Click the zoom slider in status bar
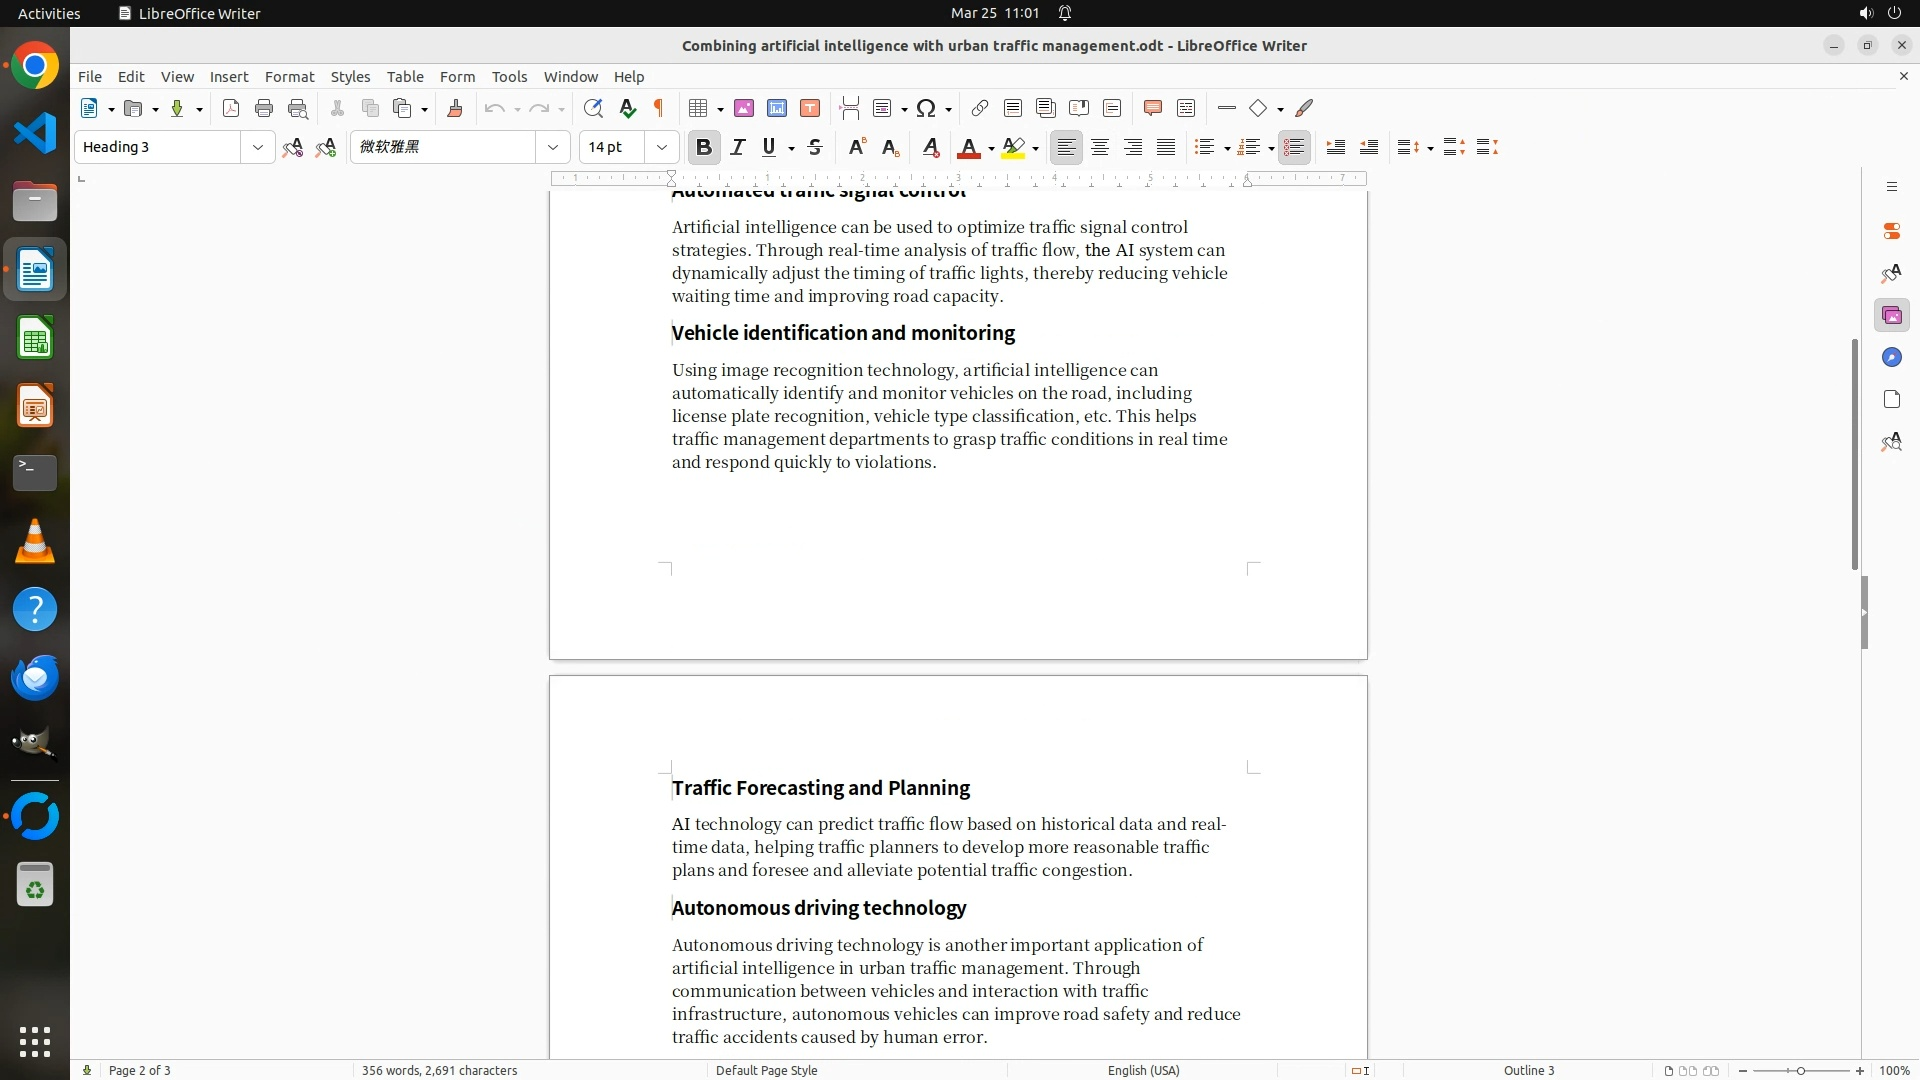 [1800, 1070]
